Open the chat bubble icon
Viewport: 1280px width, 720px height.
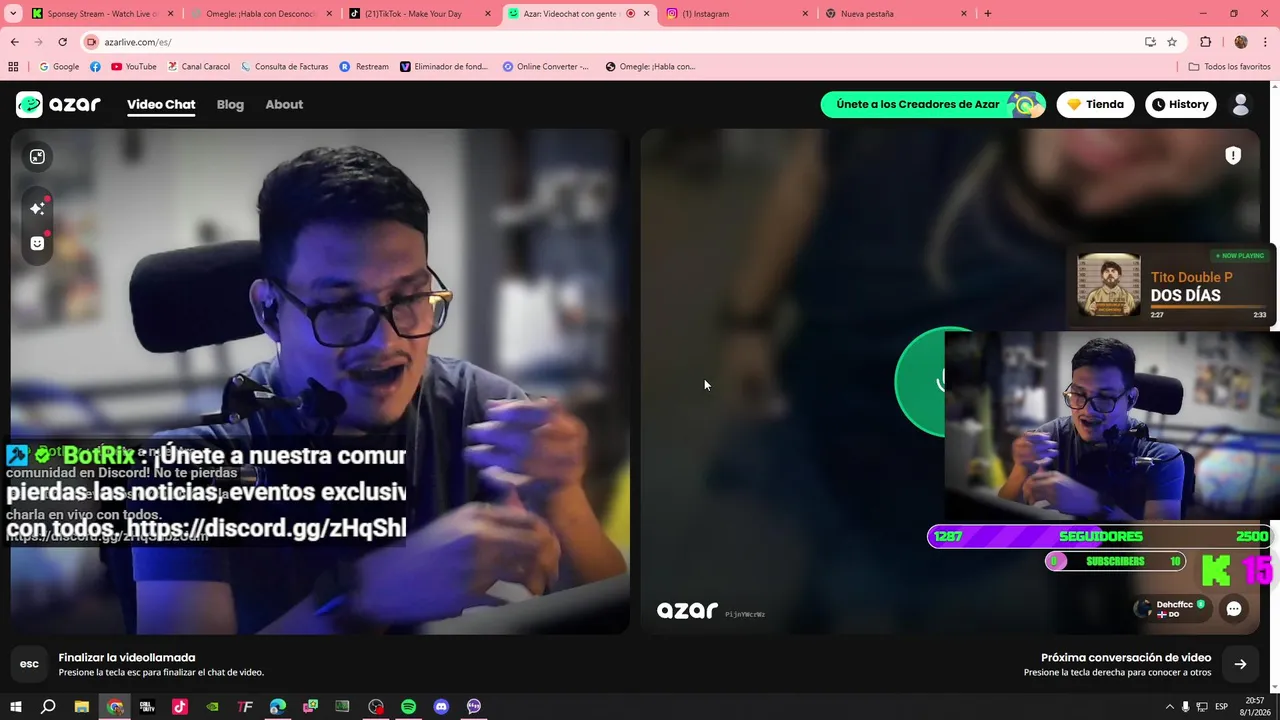(1234, 609)
